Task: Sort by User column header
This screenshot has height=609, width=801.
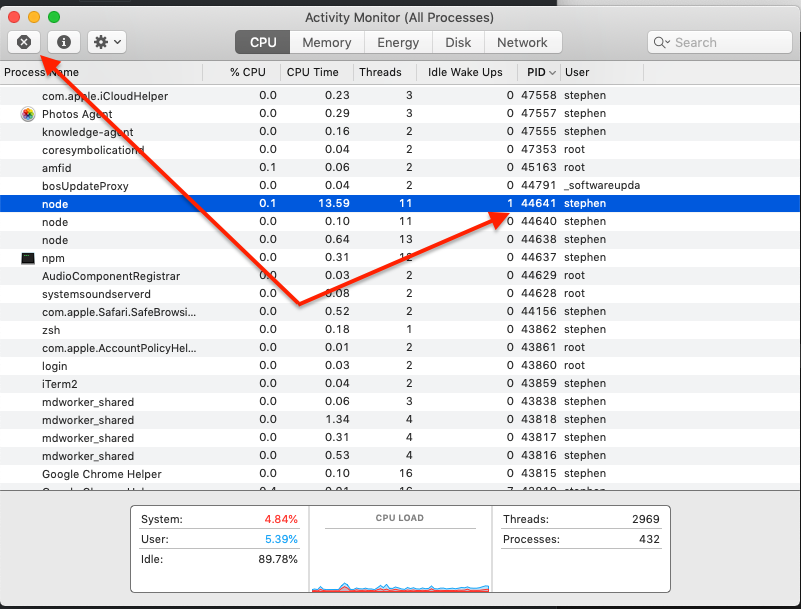Action: [602, 72]
